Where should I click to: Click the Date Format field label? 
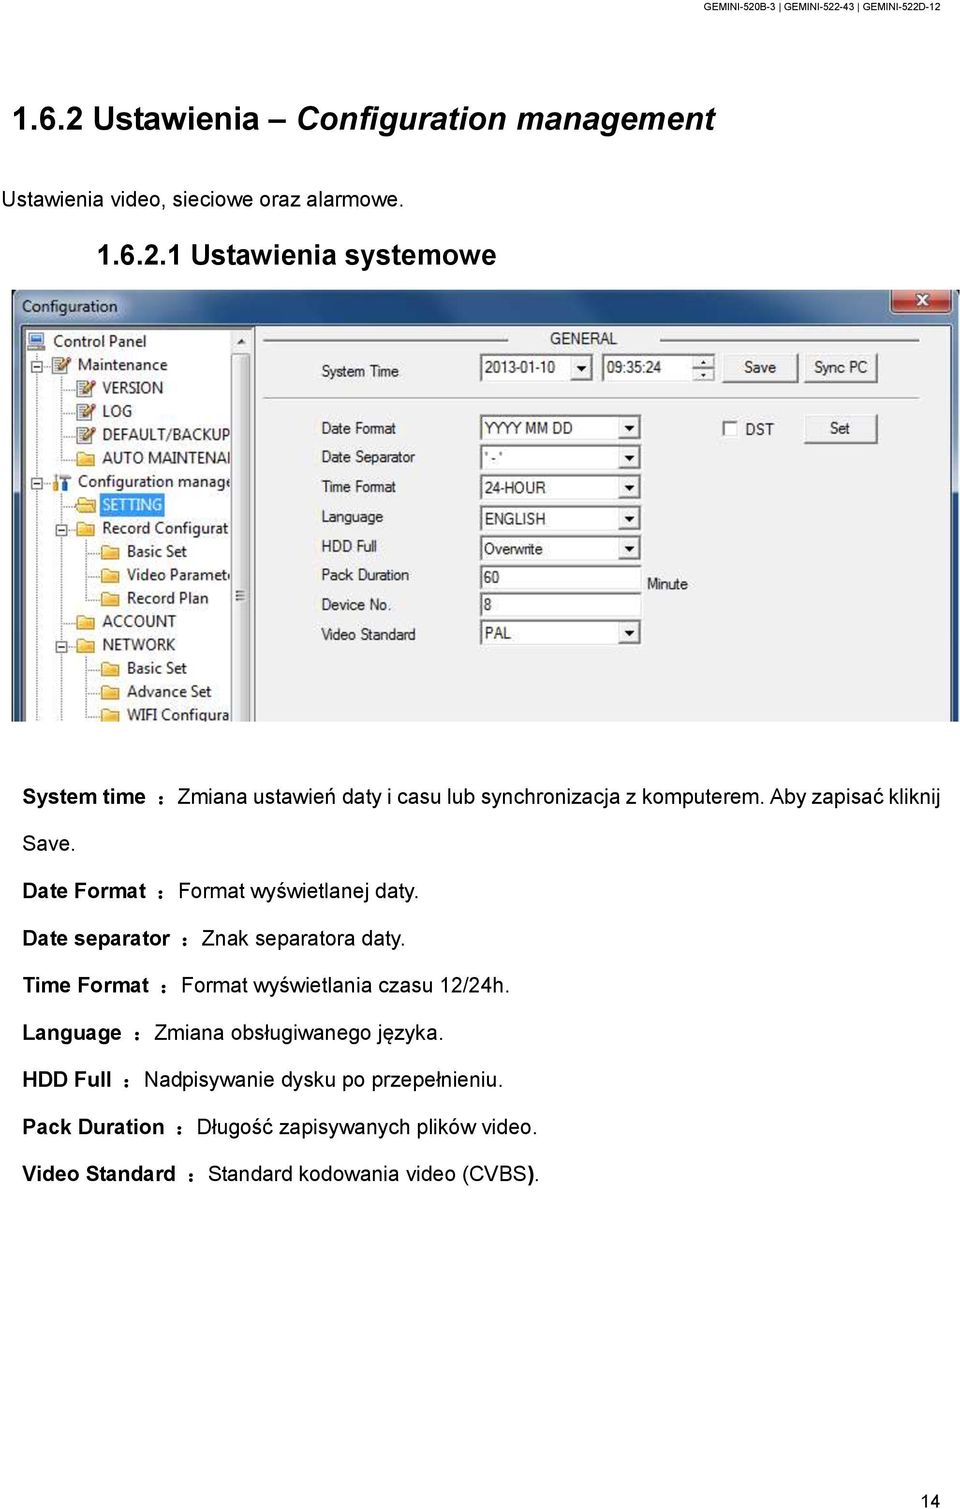[358, 428]
